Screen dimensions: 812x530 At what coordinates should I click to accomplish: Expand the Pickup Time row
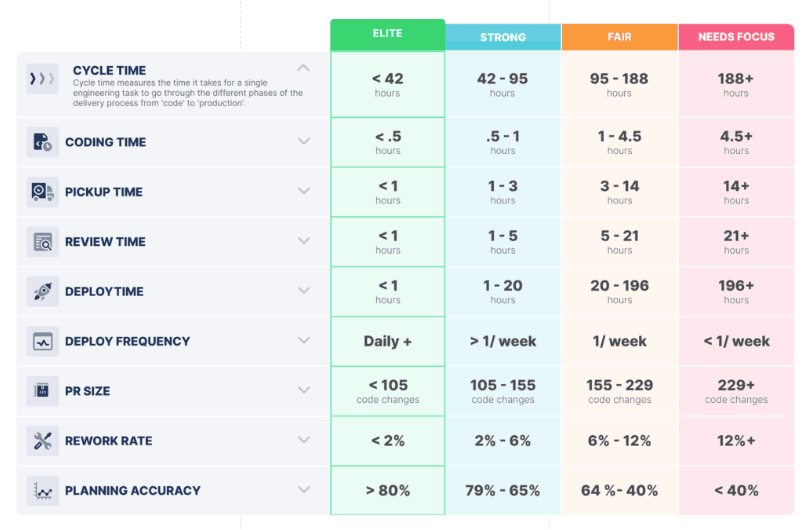click(304, 192)
